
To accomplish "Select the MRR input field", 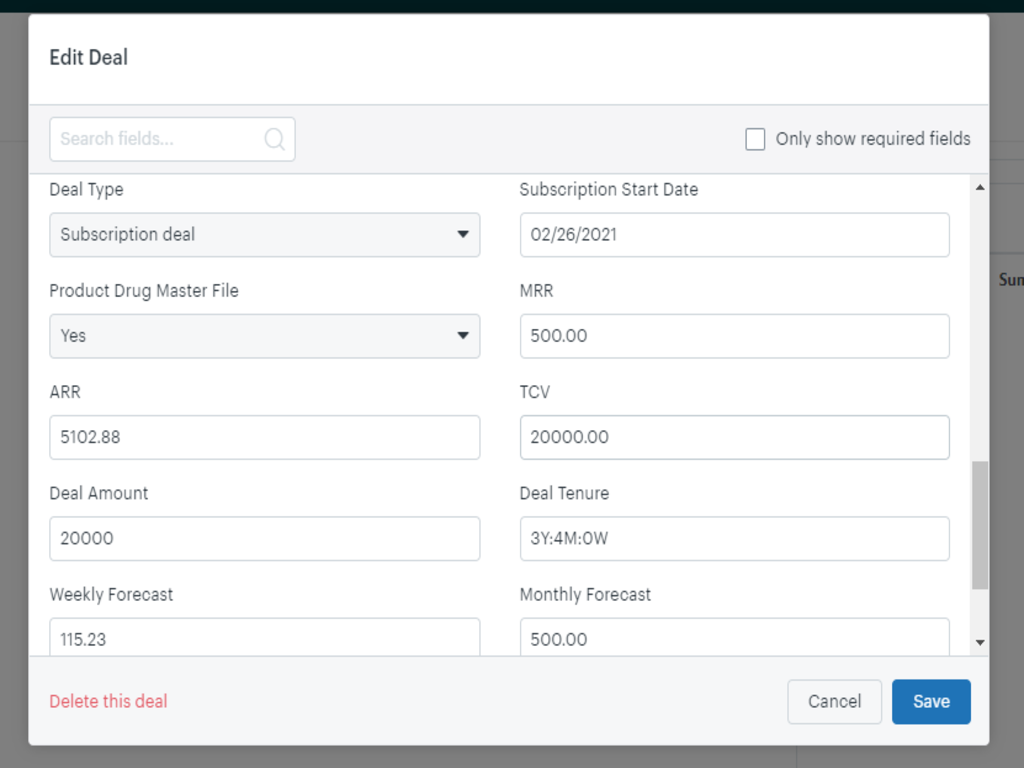I will pyautogui.click(x=734, y=336).
